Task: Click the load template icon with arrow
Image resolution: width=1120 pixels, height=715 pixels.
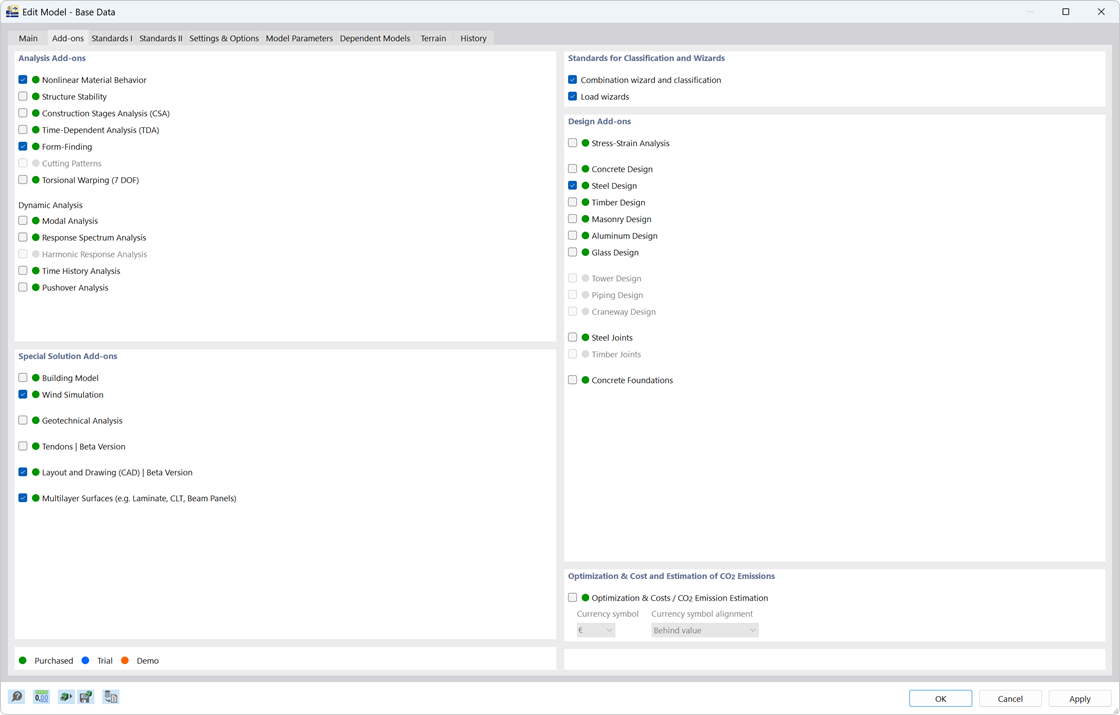Action: [x=66, y=696]
